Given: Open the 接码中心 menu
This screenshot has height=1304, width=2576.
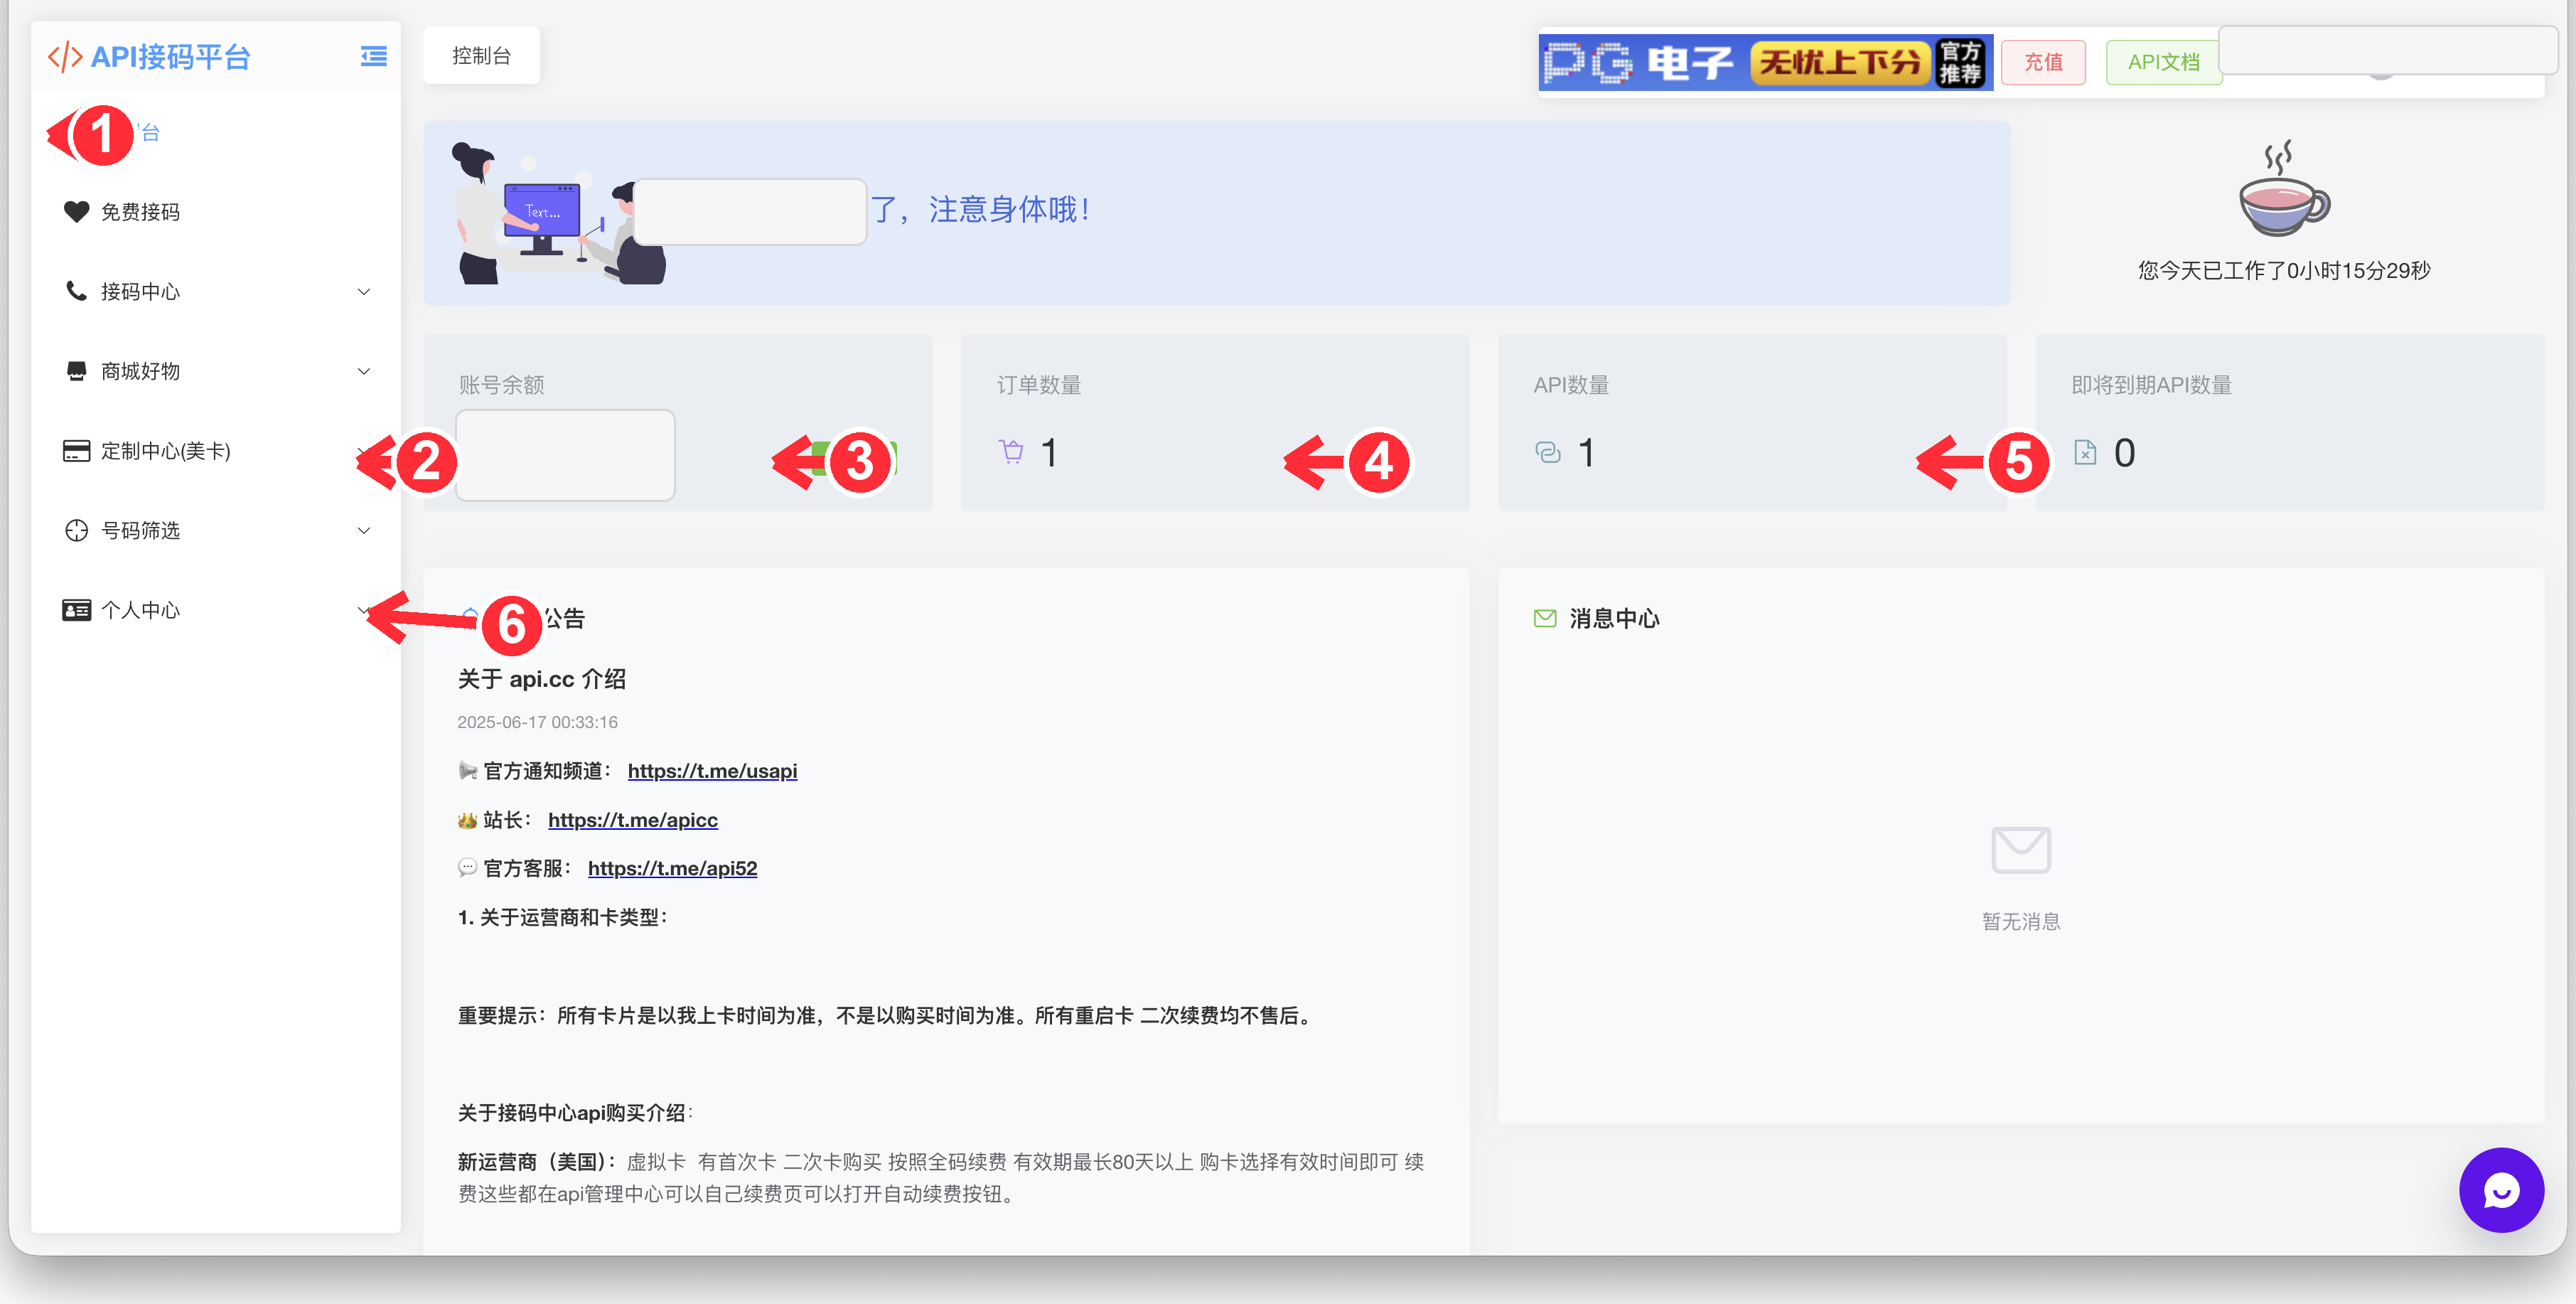Looking at the screenshot, I should click(216, 292).
